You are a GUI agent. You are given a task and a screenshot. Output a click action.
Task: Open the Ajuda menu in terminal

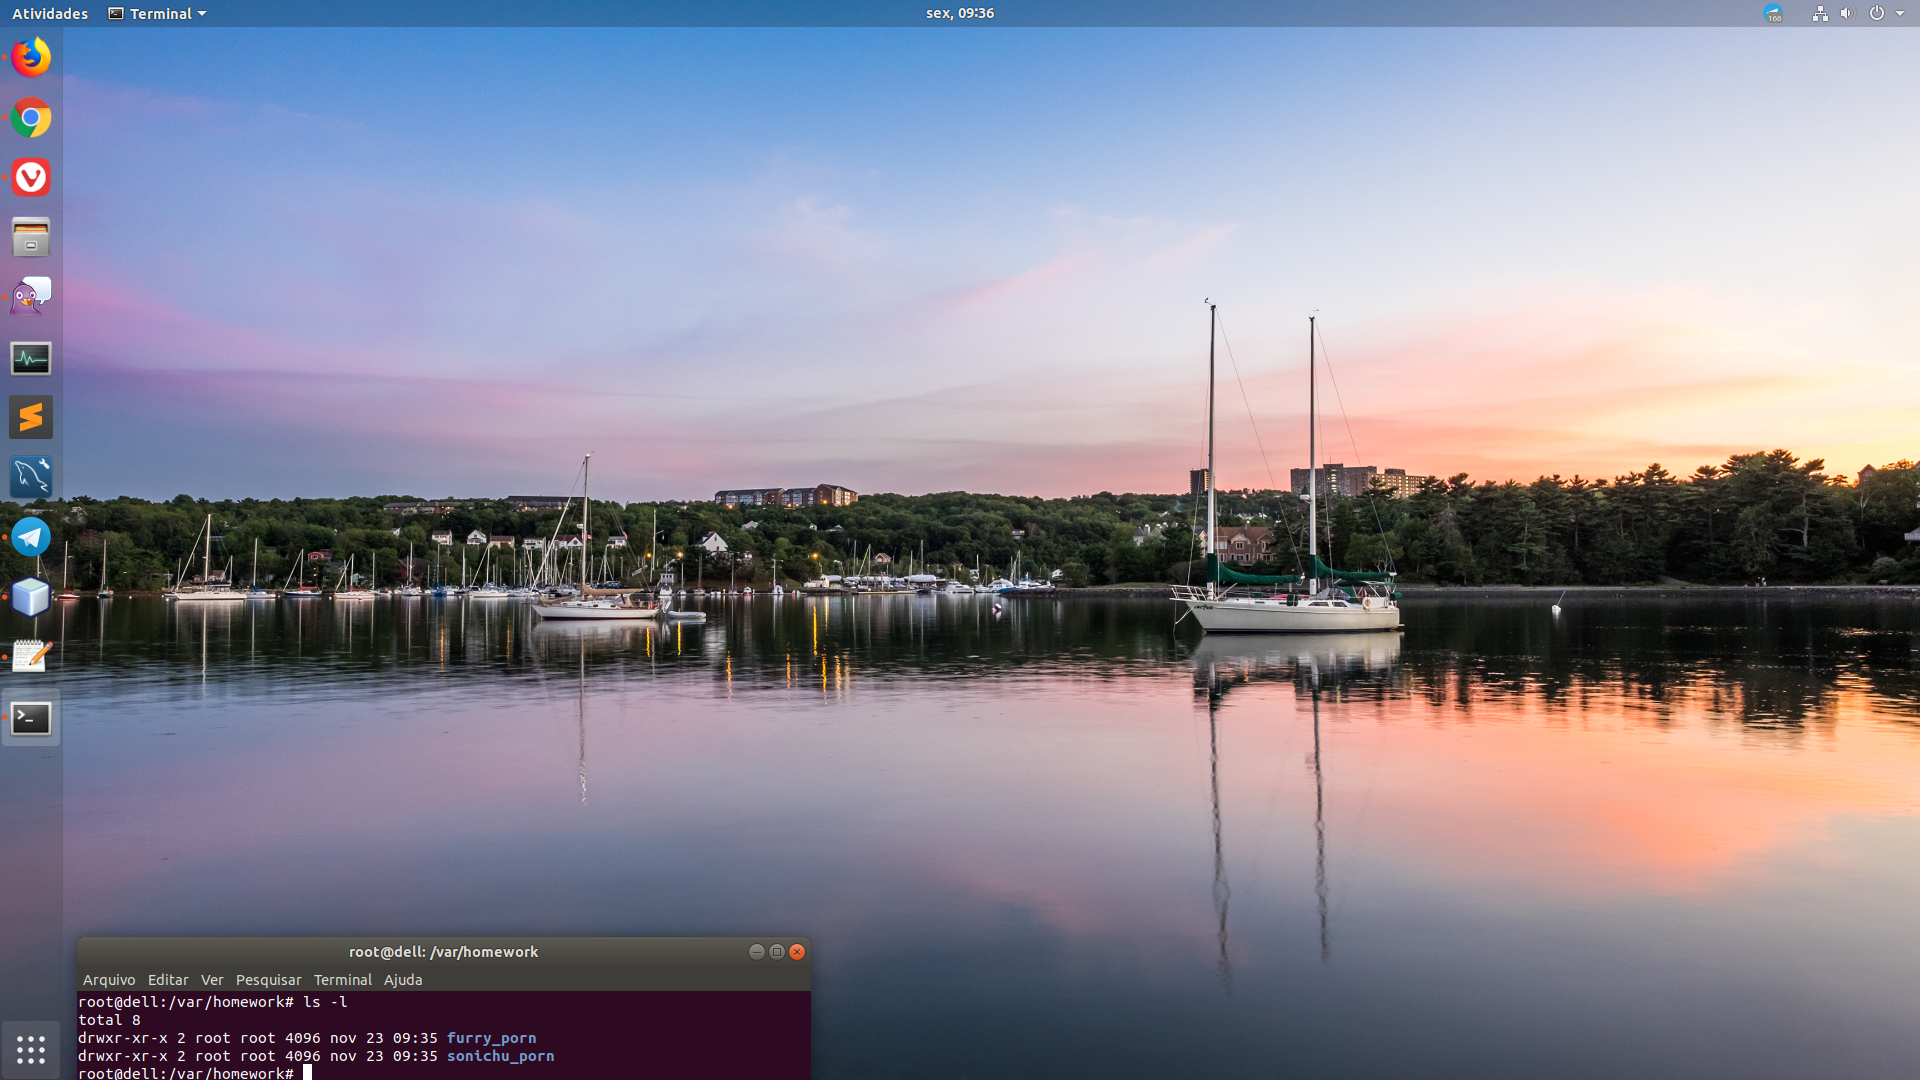tap(403, 980)
